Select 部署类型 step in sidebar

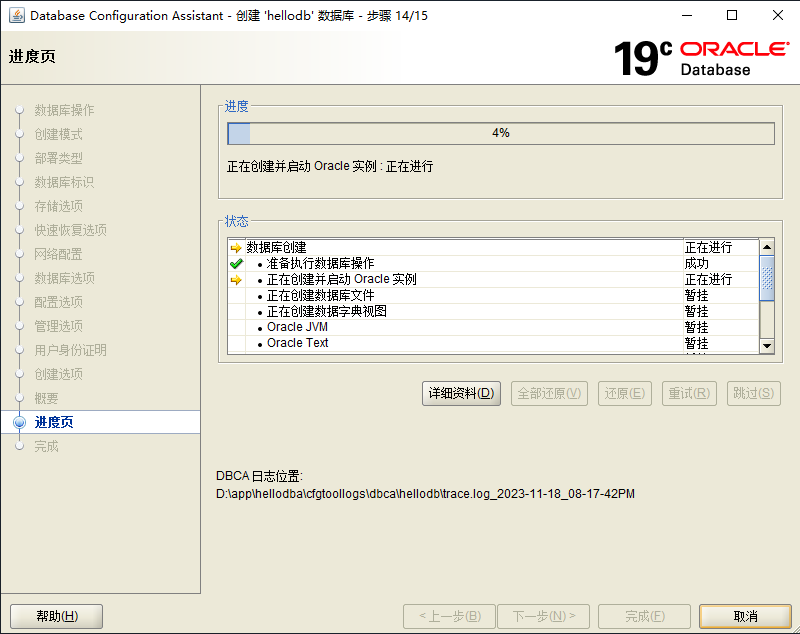coord(58,158)
